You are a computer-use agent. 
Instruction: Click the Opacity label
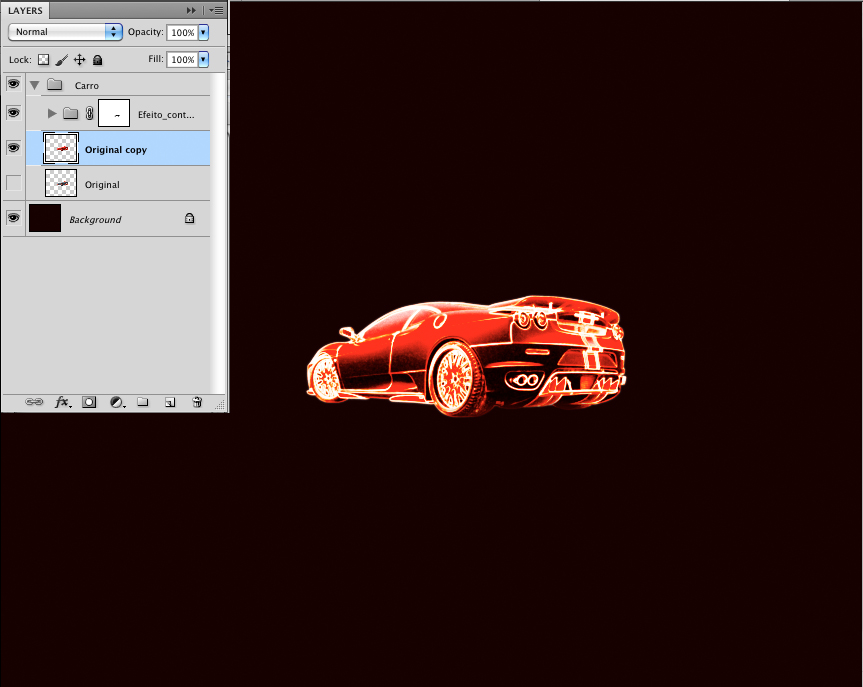point(146,32)
